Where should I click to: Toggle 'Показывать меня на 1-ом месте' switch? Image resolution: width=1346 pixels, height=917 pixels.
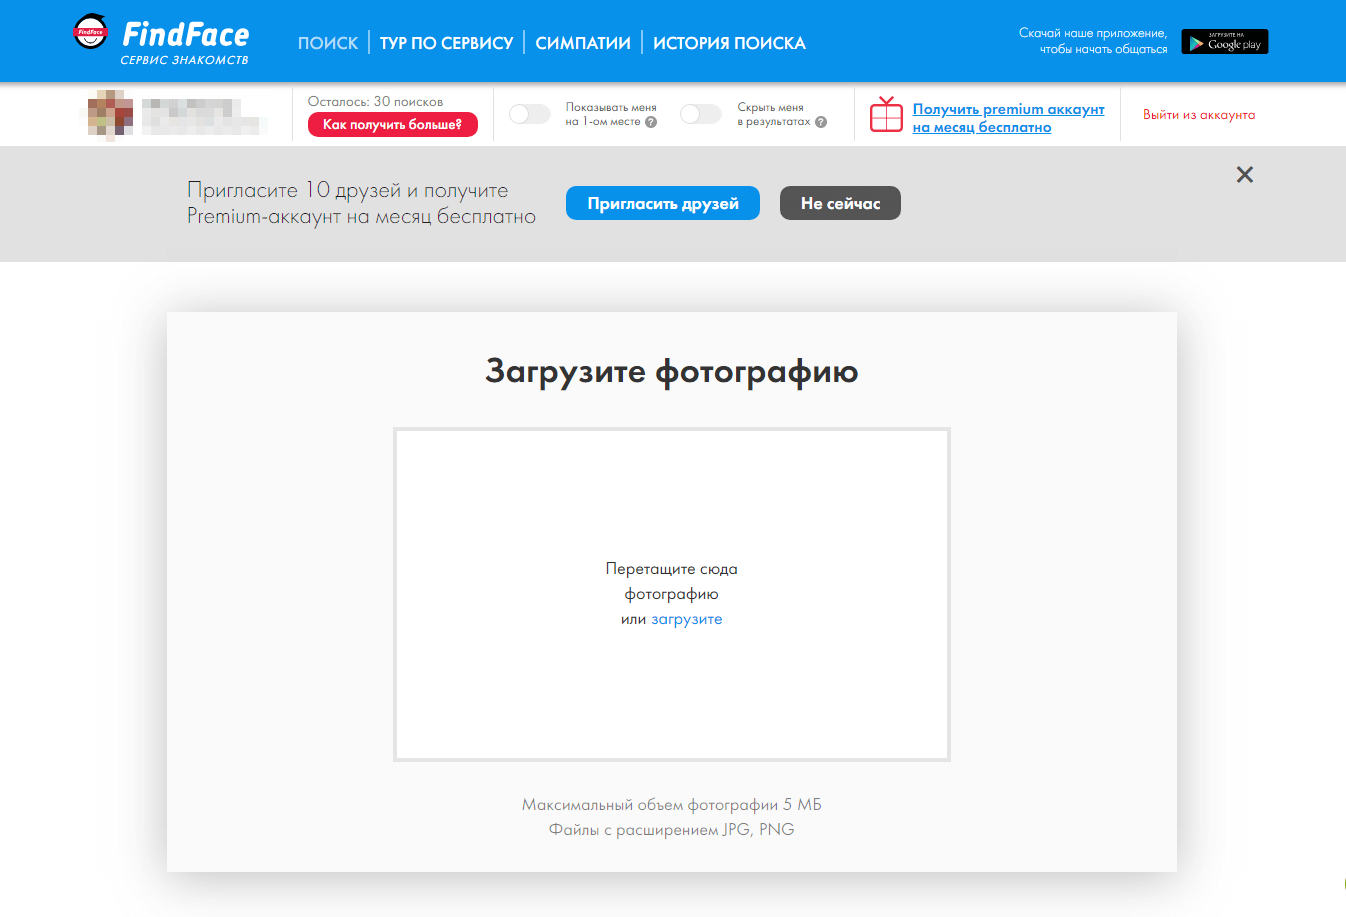click(529, 115)
